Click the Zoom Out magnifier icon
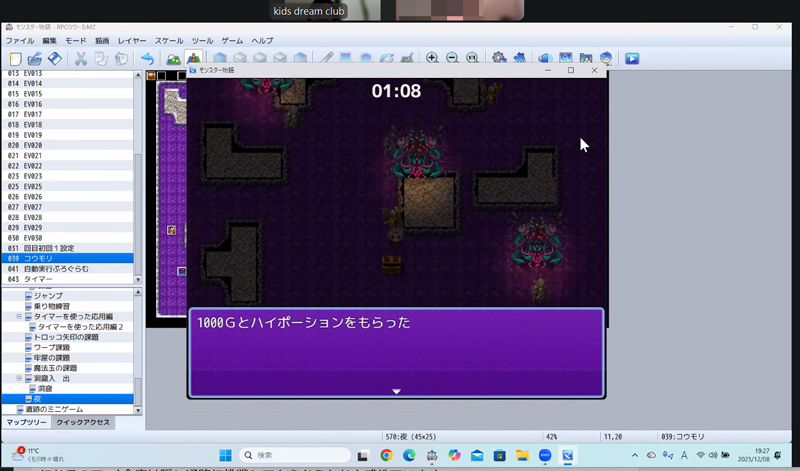Screen dimensions: 800x471 tap(452, 58)
